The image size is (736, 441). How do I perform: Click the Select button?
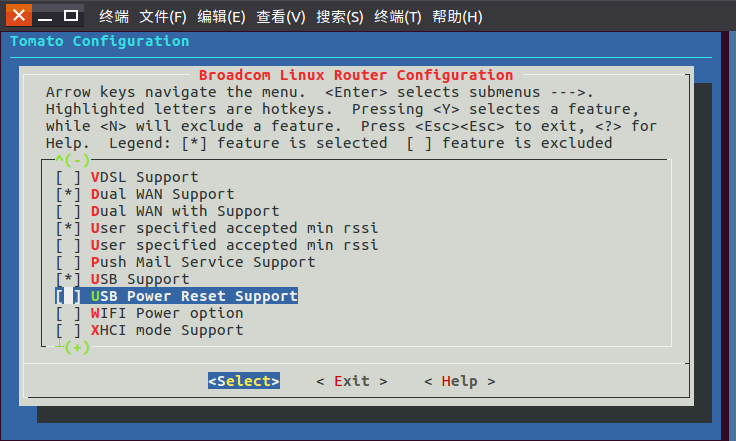click(244, 381)
